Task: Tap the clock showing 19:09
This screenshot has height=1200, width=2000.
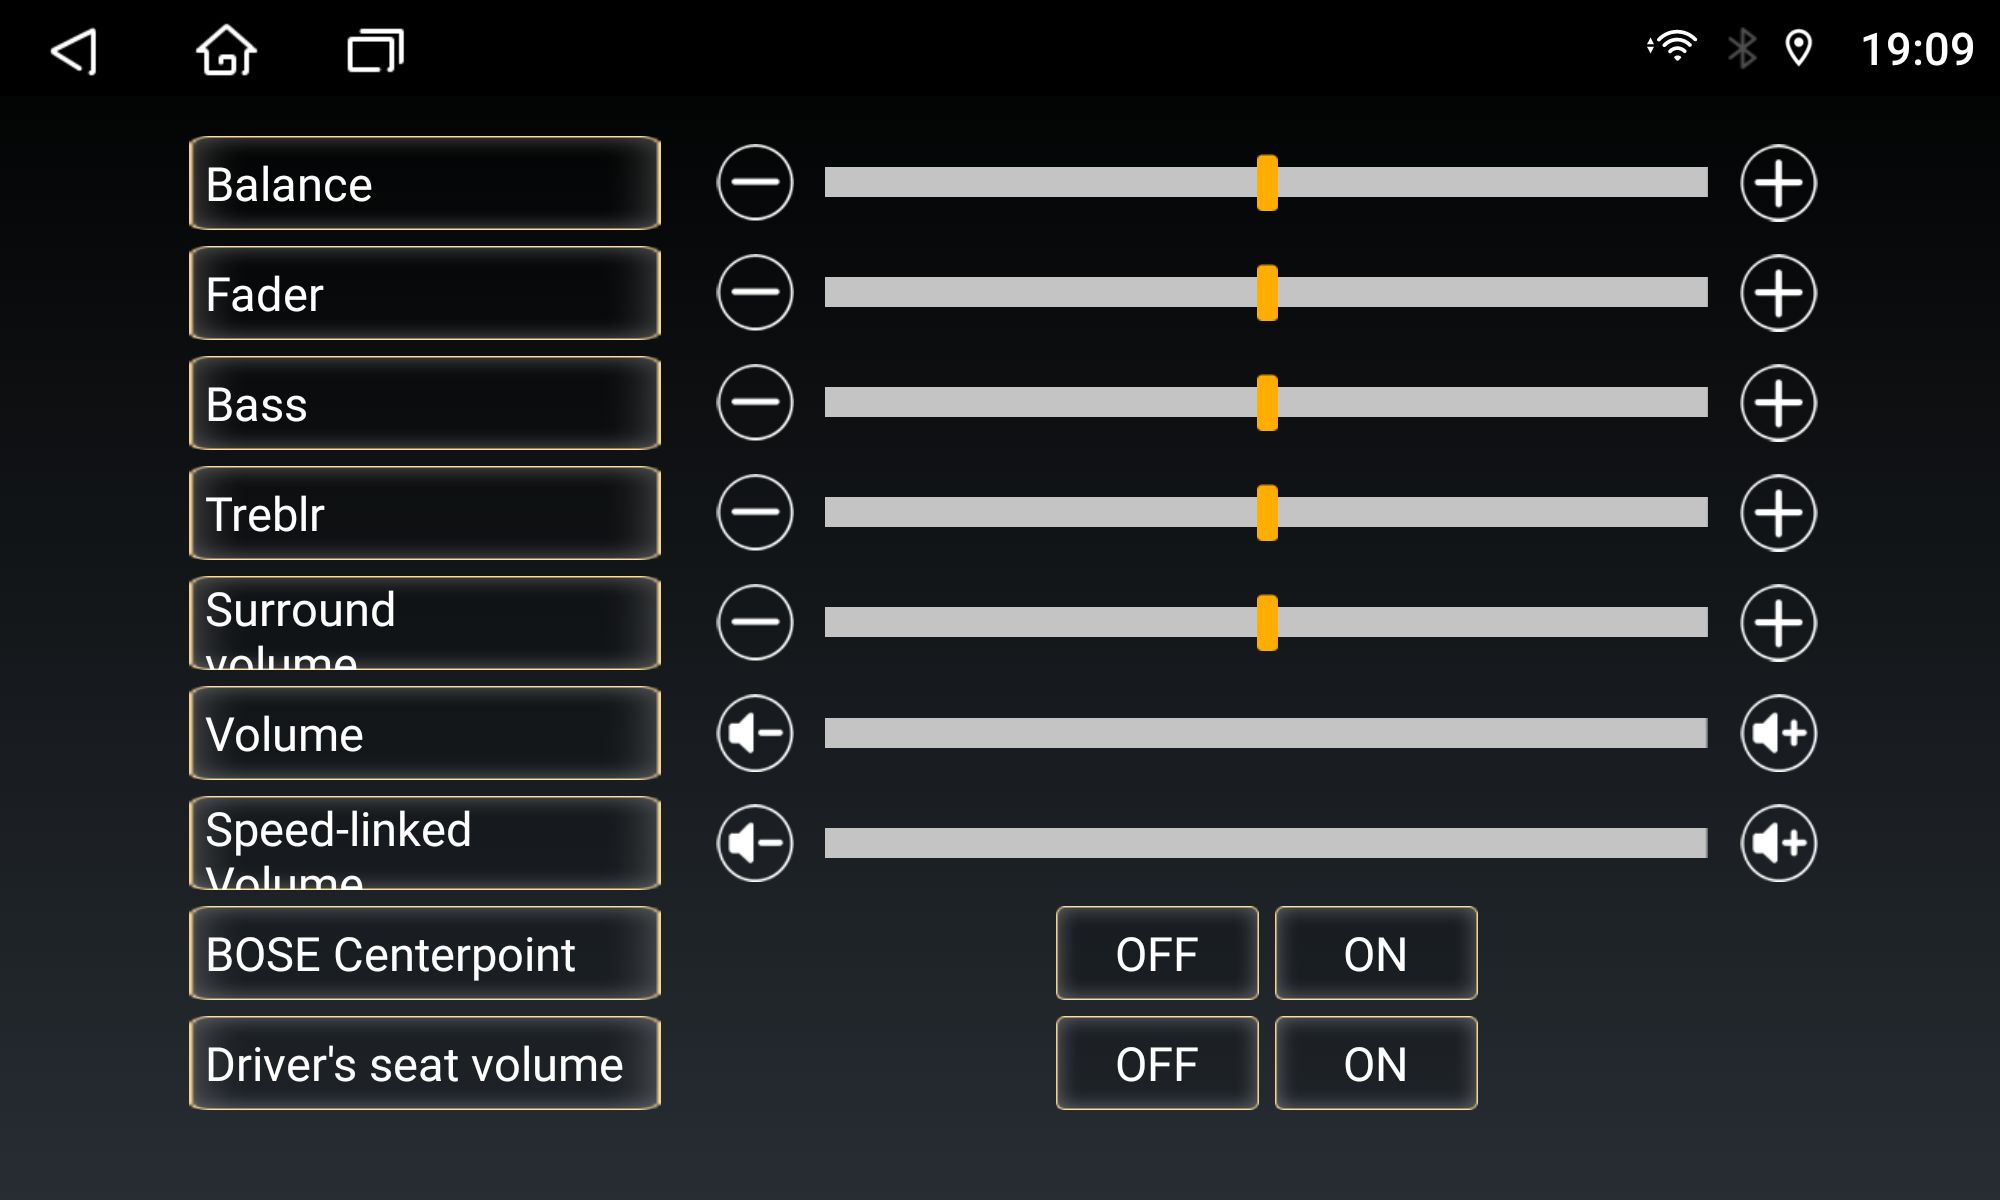Action: [x=1917, y=49]
